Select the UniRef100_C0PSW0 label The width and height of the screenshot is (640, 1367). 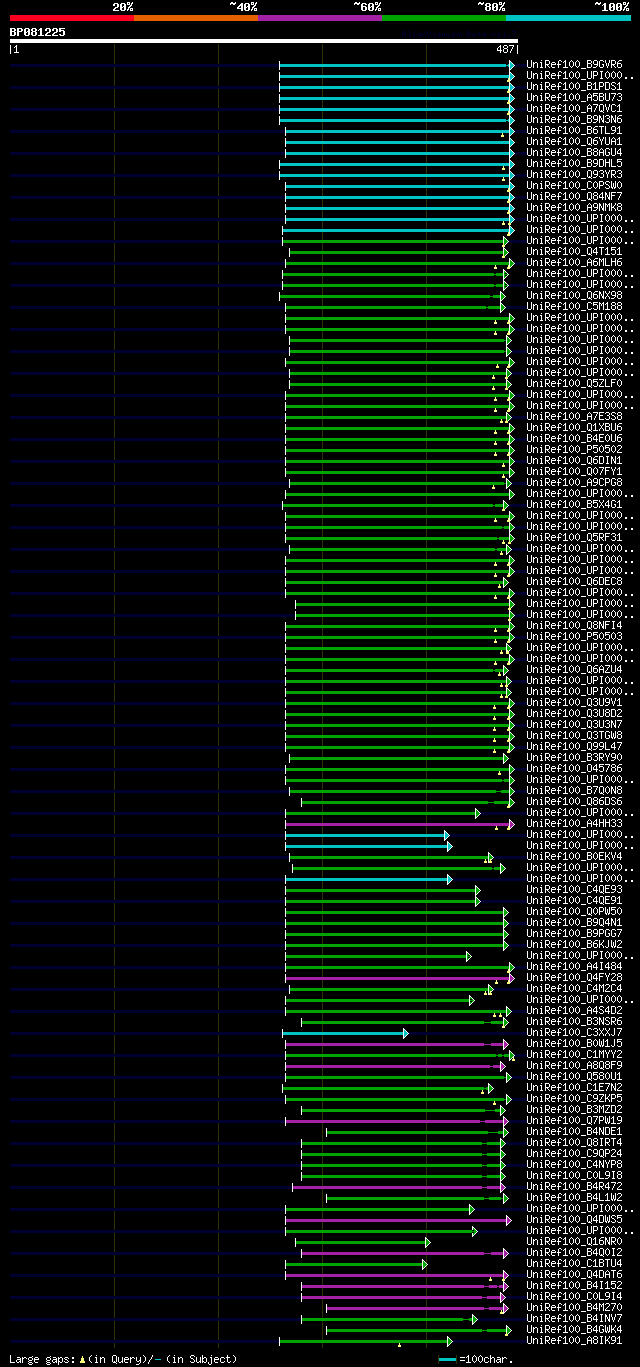[x=573, y=185]
